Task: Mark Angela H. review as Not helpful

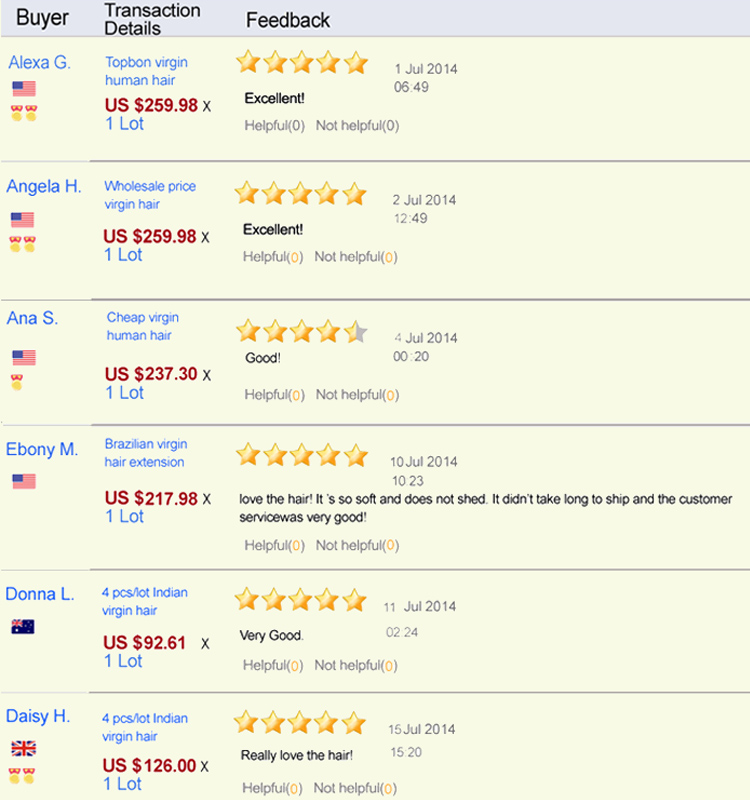Action: tap(356, 257)
